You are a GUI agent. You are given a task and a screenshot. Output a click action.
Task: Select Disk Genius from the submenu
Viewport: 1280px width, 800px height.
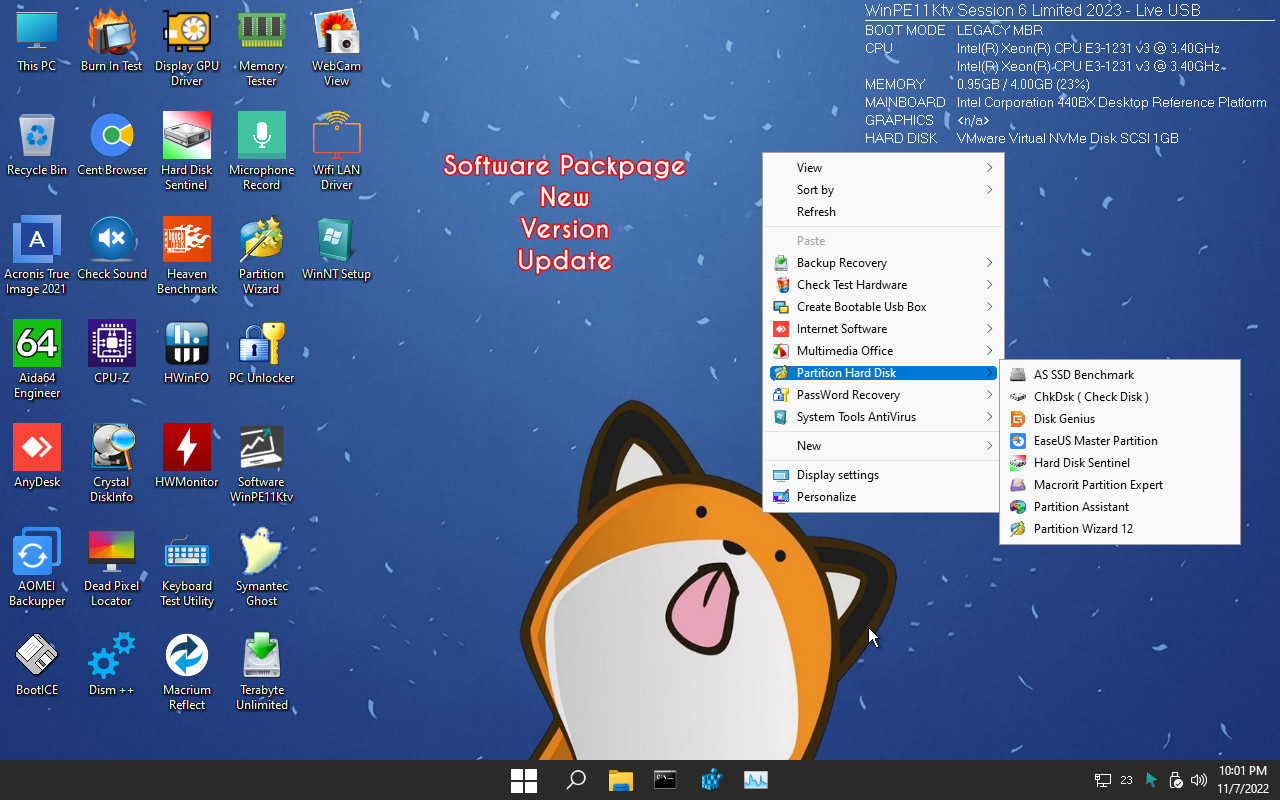click(x=1064, y=419)
